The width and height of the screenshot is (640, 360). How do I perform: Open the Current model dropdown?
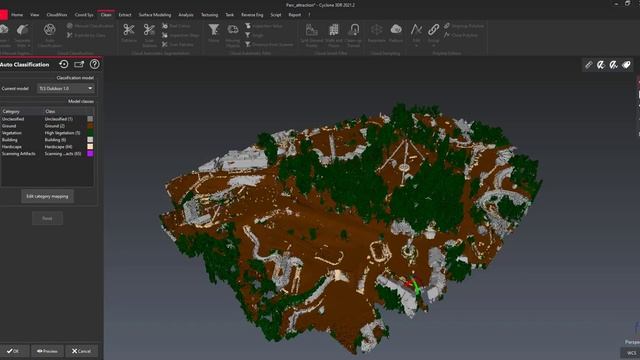(66, 88)
